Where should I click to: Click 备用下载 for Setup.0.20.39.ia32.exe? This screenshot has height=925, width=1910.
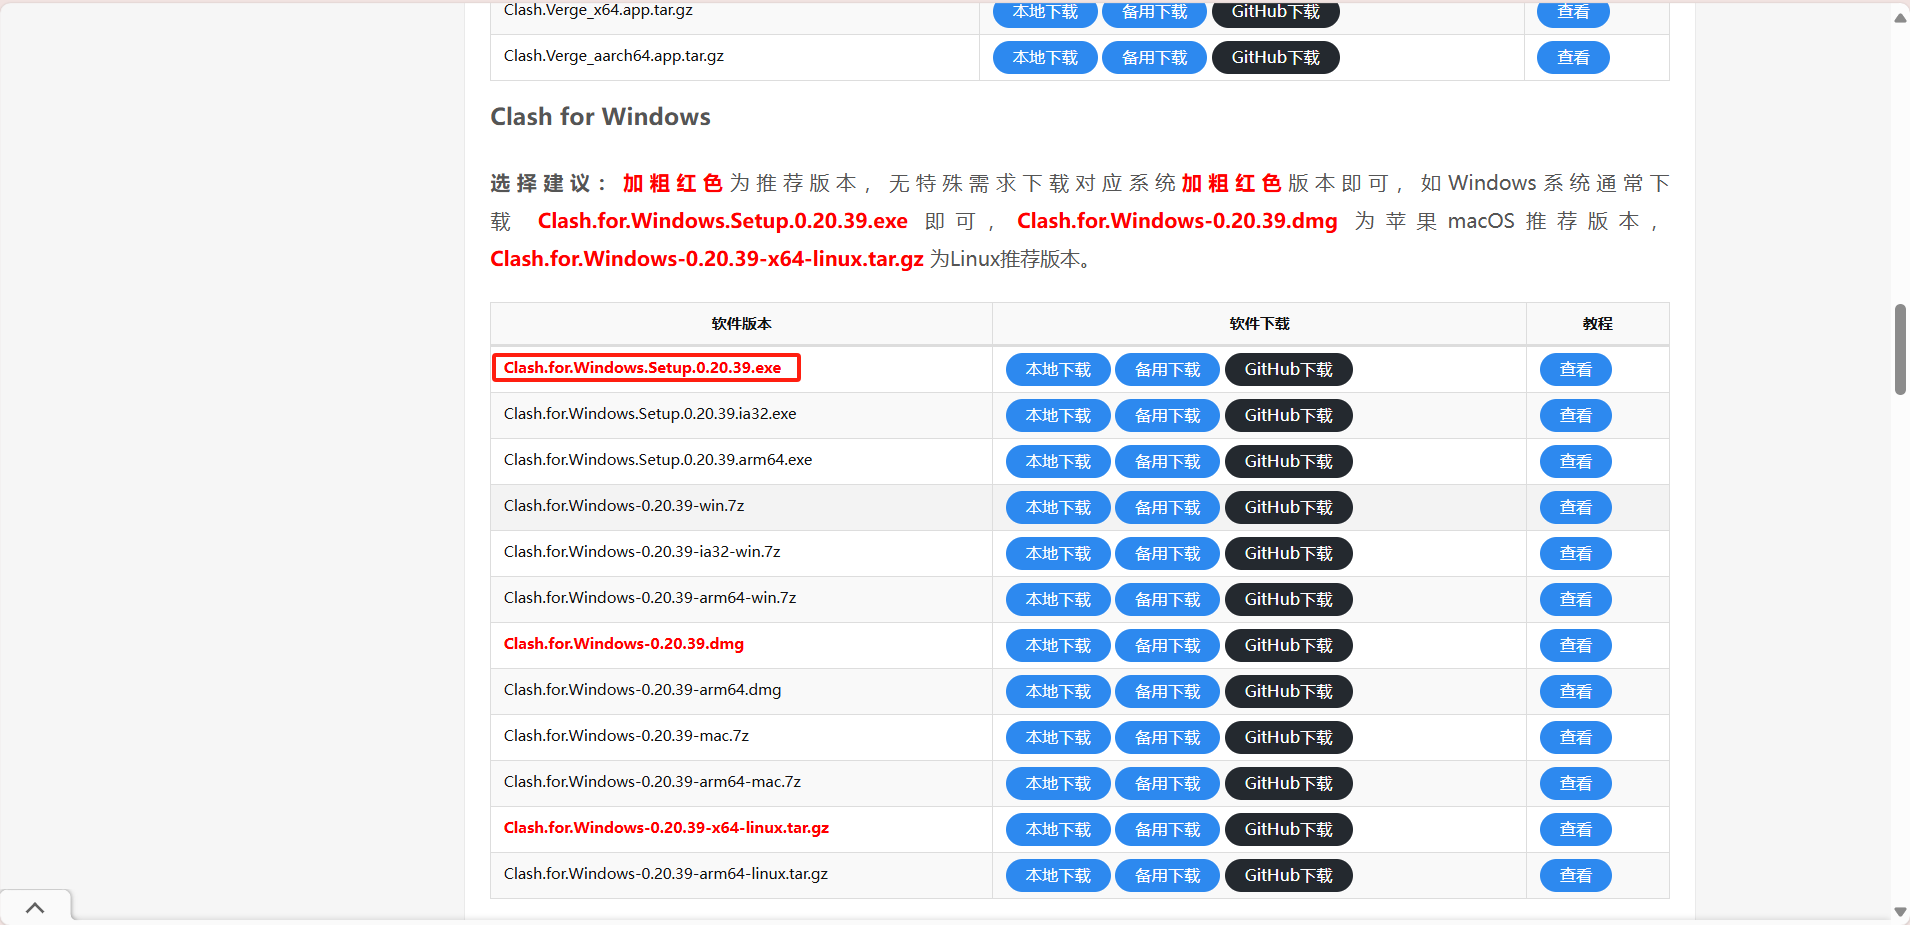point(1167,416)
